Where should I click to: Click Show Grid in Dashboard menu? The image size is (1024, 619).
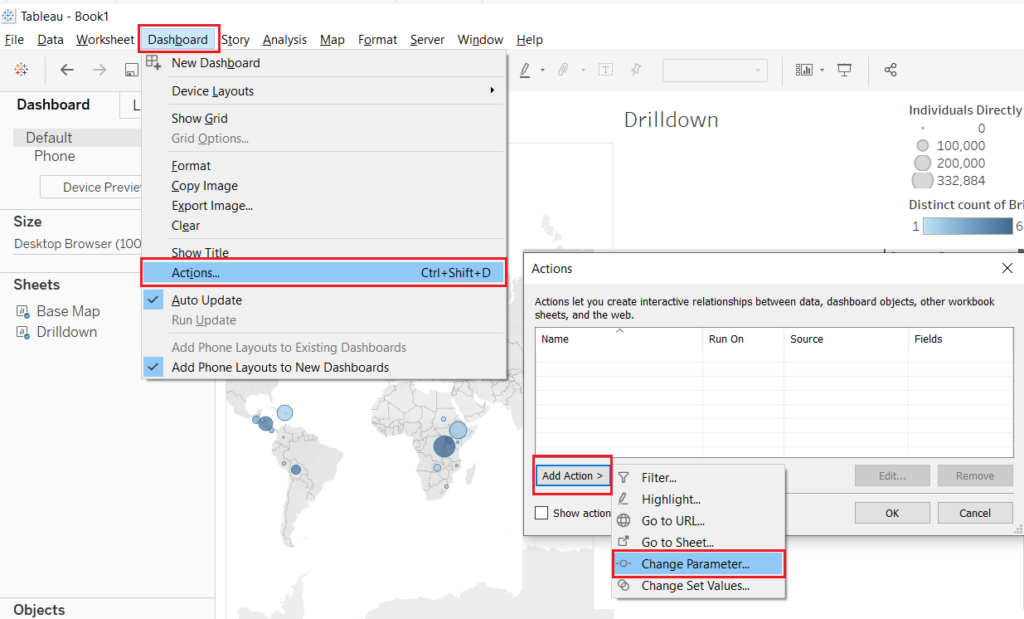pyautogui.click(x=324, y=118)
